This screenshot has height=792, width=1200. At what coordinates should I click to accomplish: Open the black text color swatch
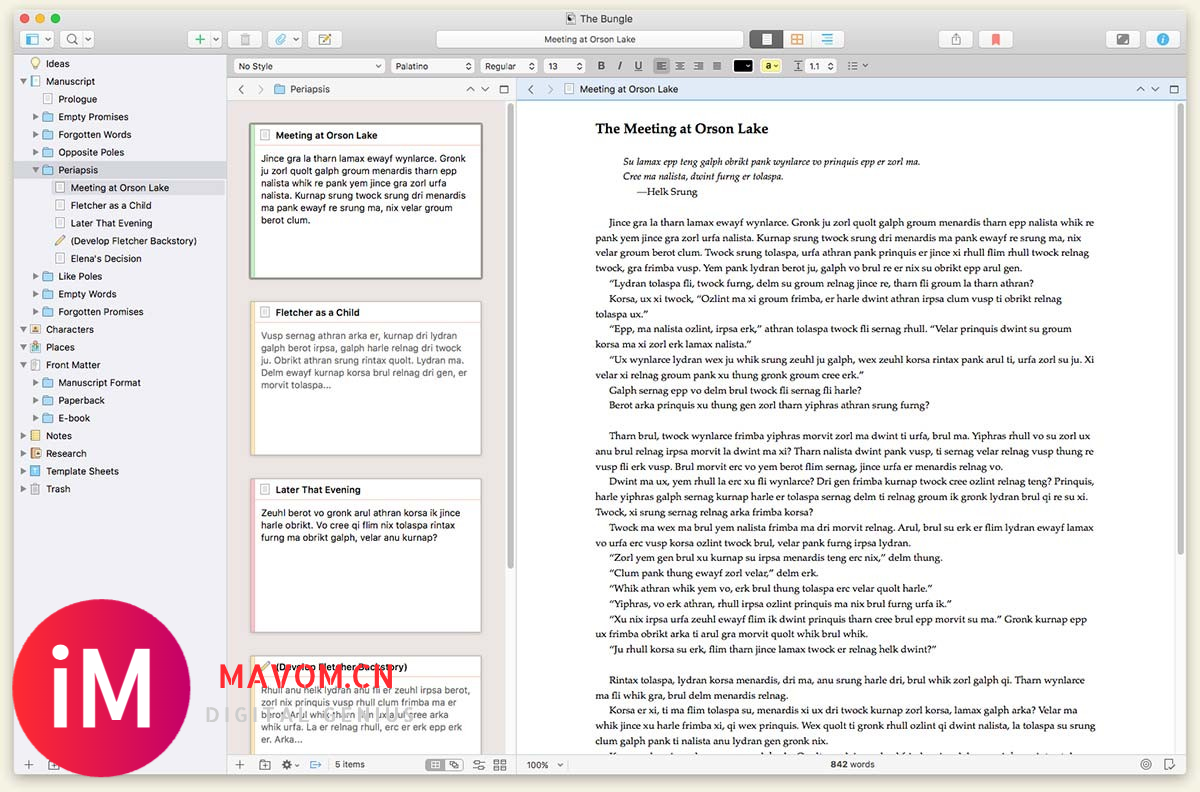(743, 66)
